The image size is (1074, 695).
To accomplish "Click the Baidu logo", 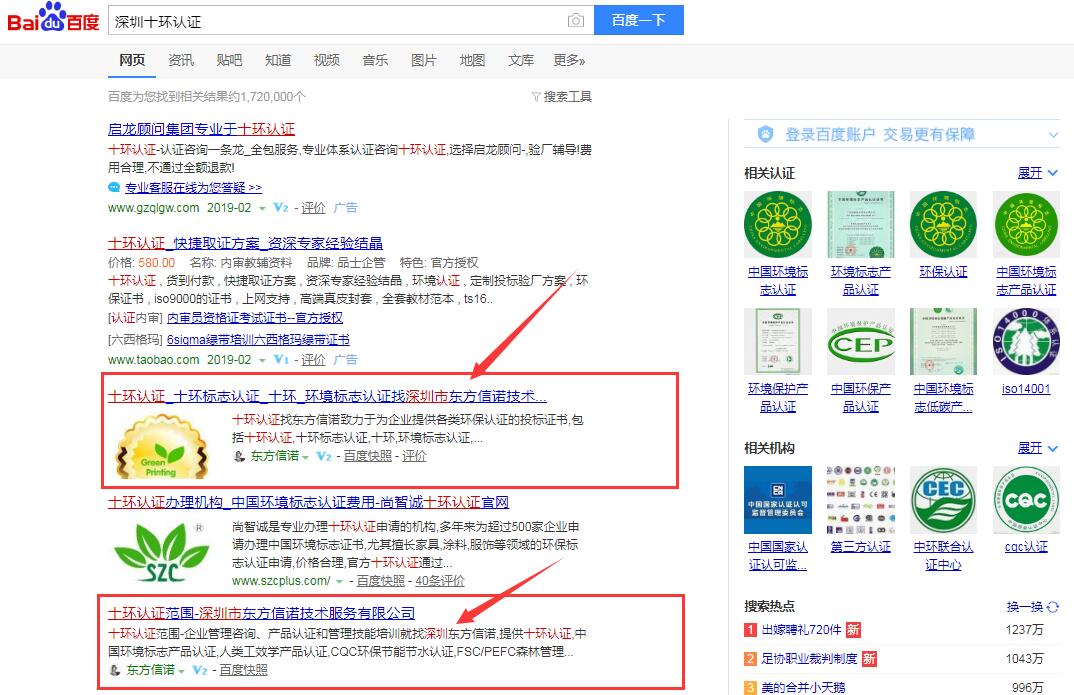I will (x=53, y=20).
